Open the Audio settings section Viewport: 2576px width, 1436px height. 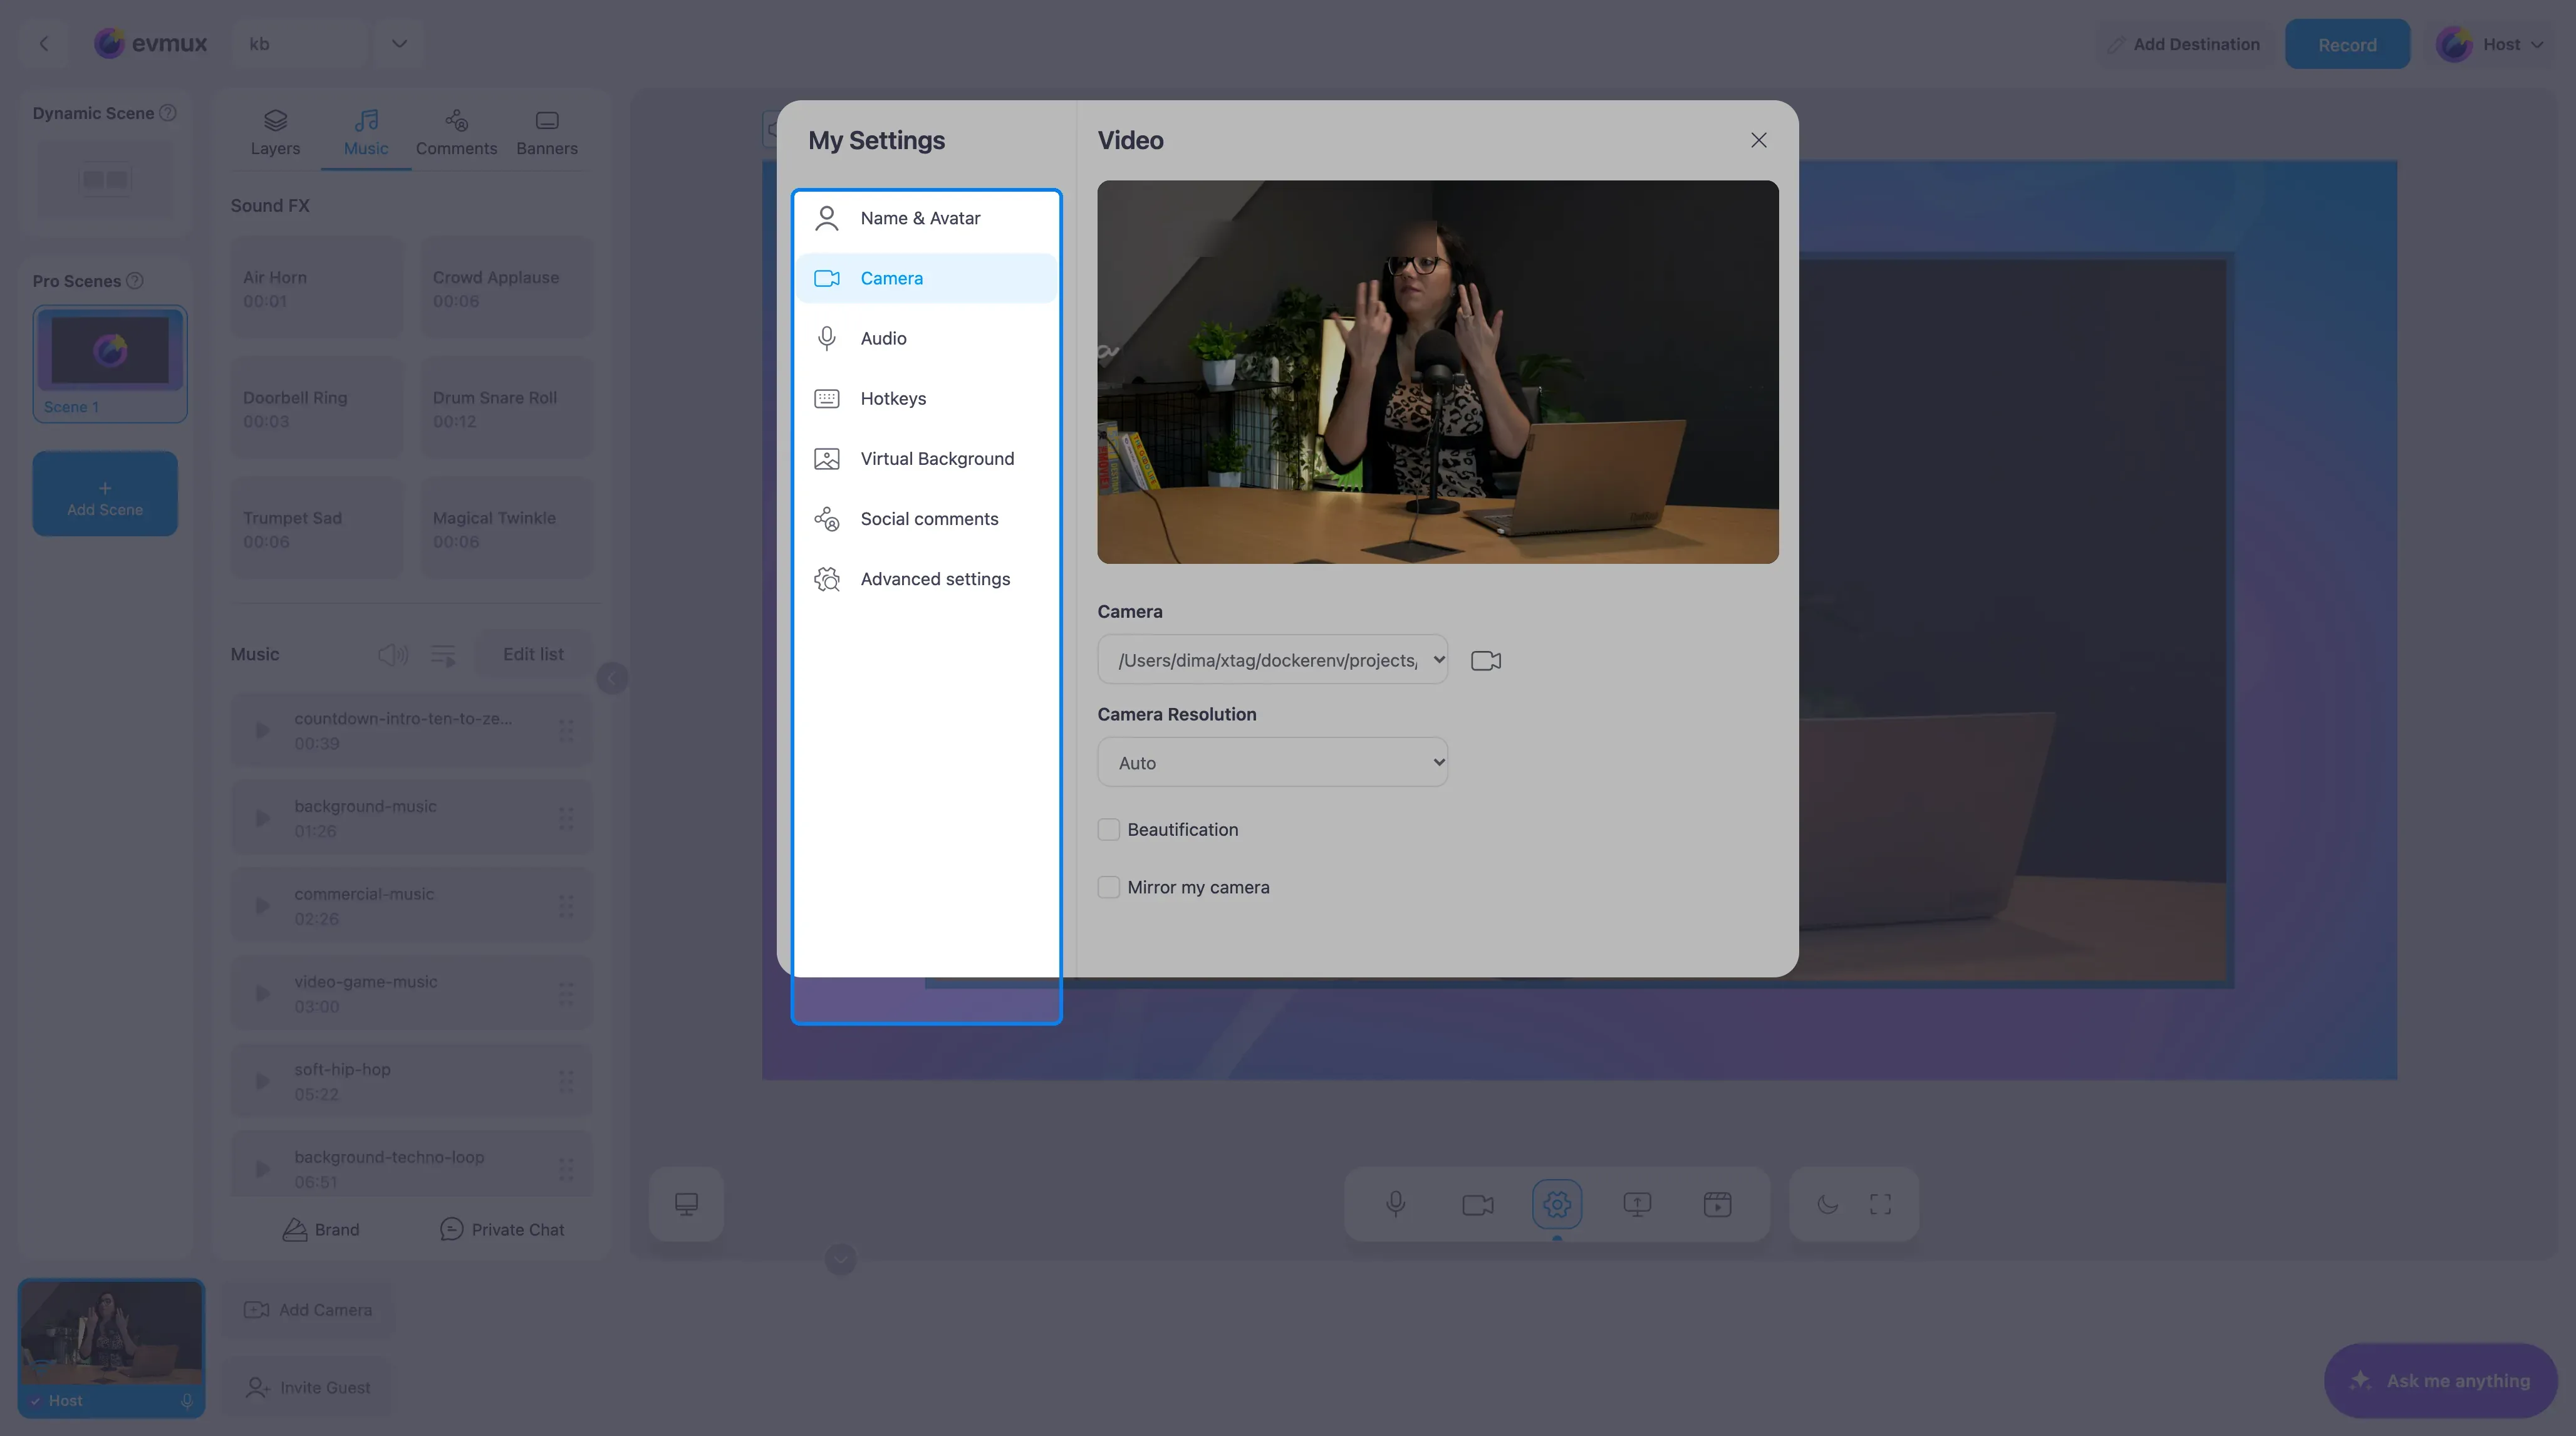click(x=926, y=338)
